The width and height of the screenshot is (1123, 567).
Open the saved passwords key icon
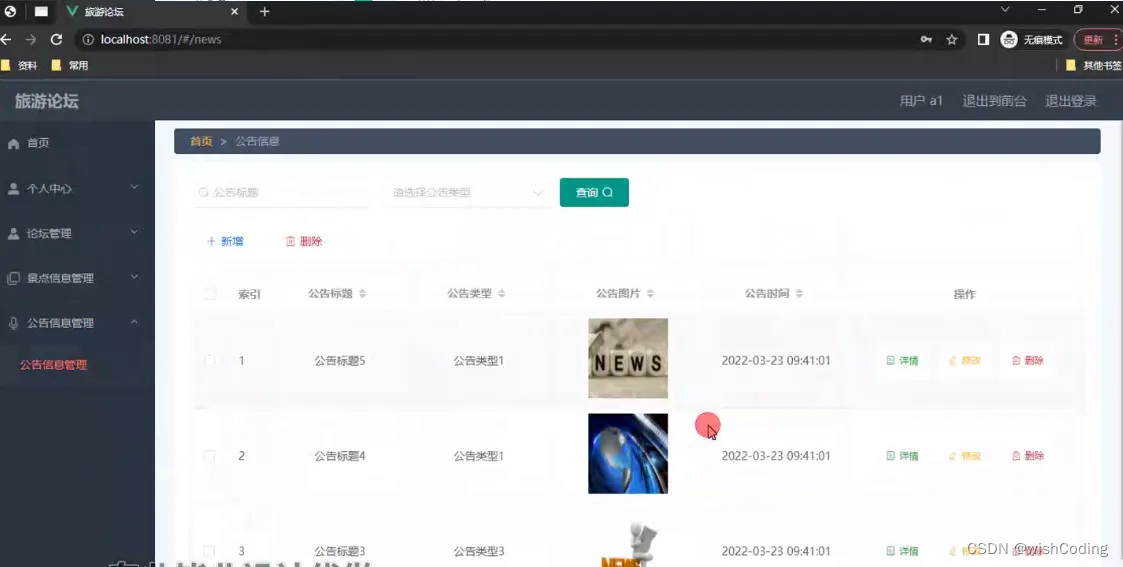tap(926, 39)
